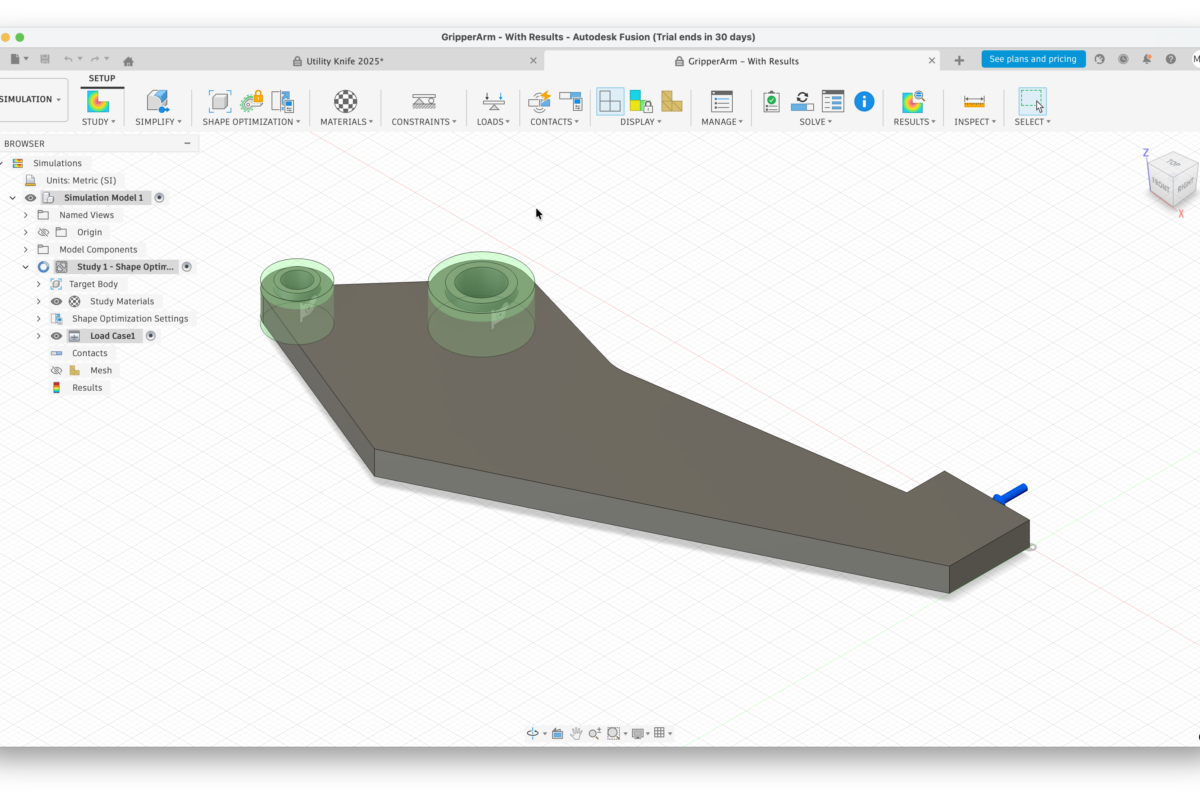Click the blue info icon in Solve

point(864,101)
